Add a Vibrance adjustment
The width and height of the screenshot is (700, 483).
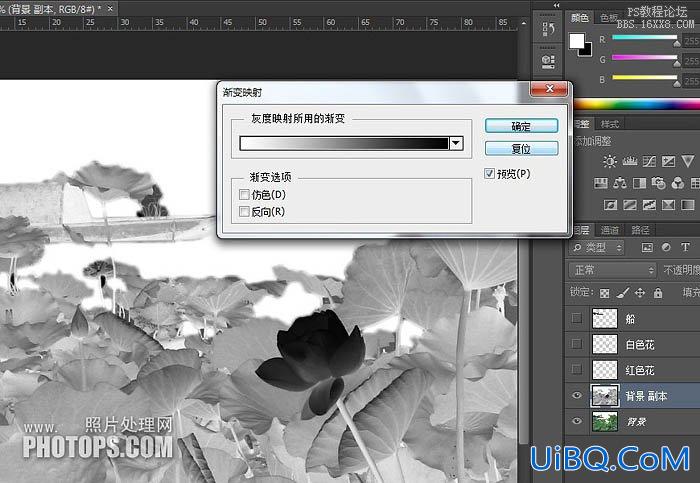coord(688,161)
